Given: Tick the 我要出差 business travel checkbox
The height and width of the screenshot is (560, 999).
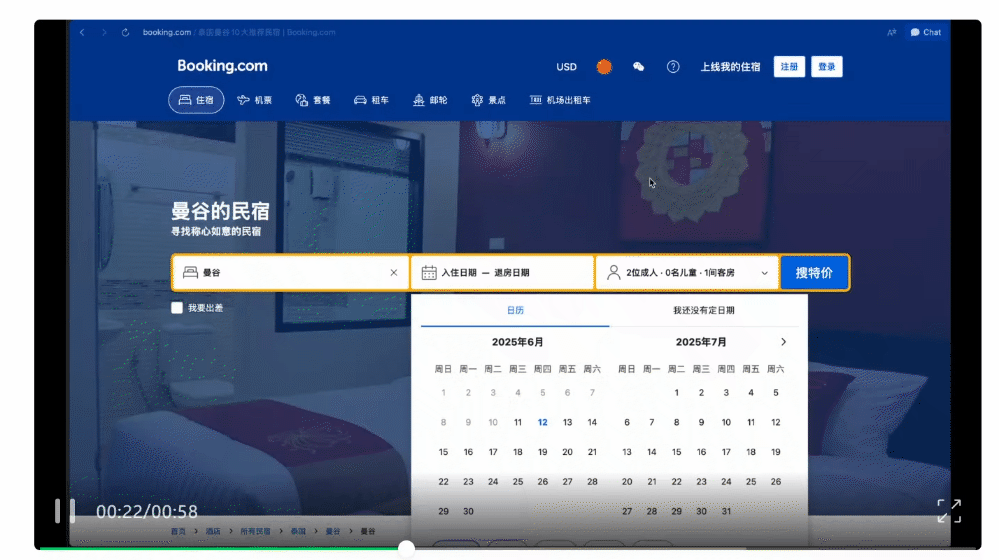Looking at the screenshot, I should click(x=177, y=308).
